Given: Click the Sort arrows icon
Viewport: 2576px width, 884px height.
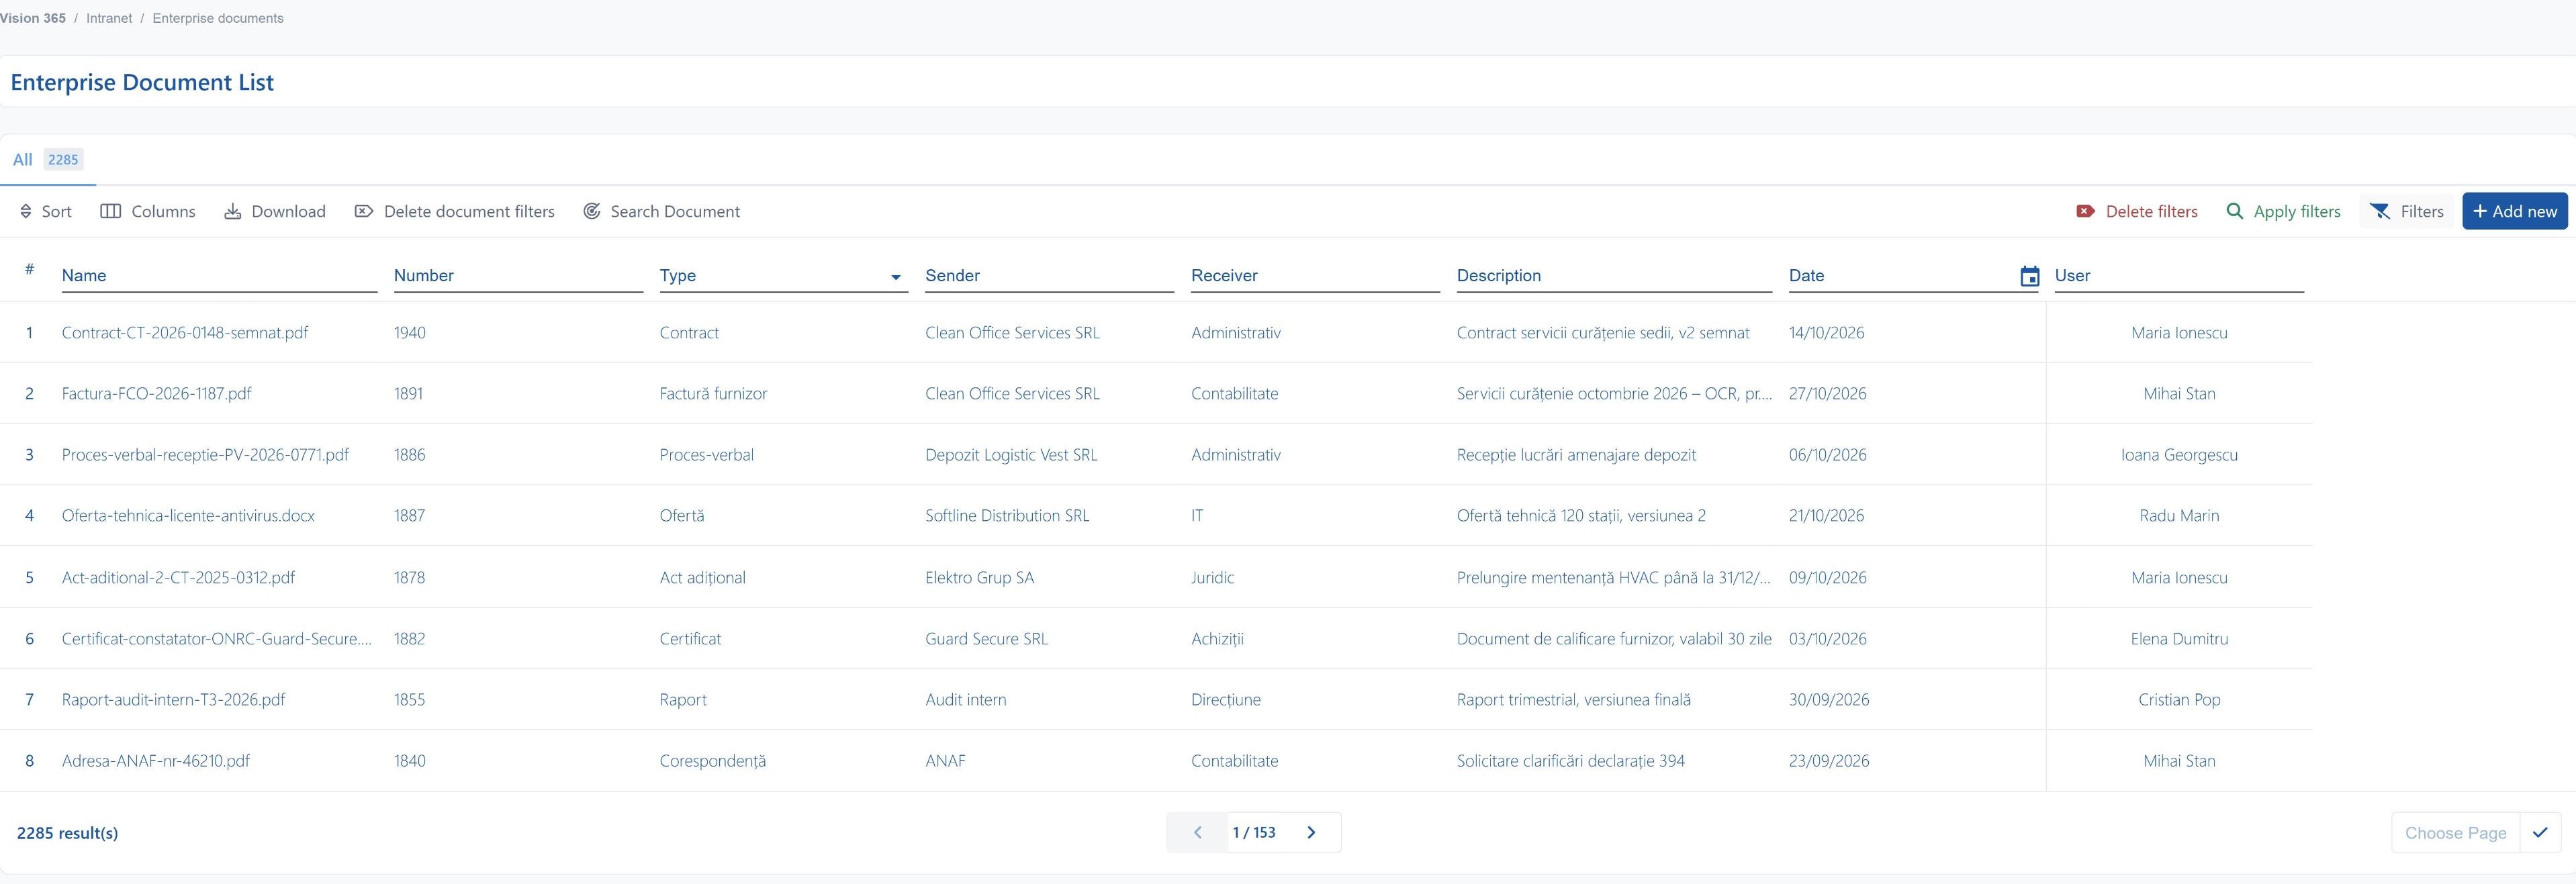Looking at the screenshot, I should (26, 211).
